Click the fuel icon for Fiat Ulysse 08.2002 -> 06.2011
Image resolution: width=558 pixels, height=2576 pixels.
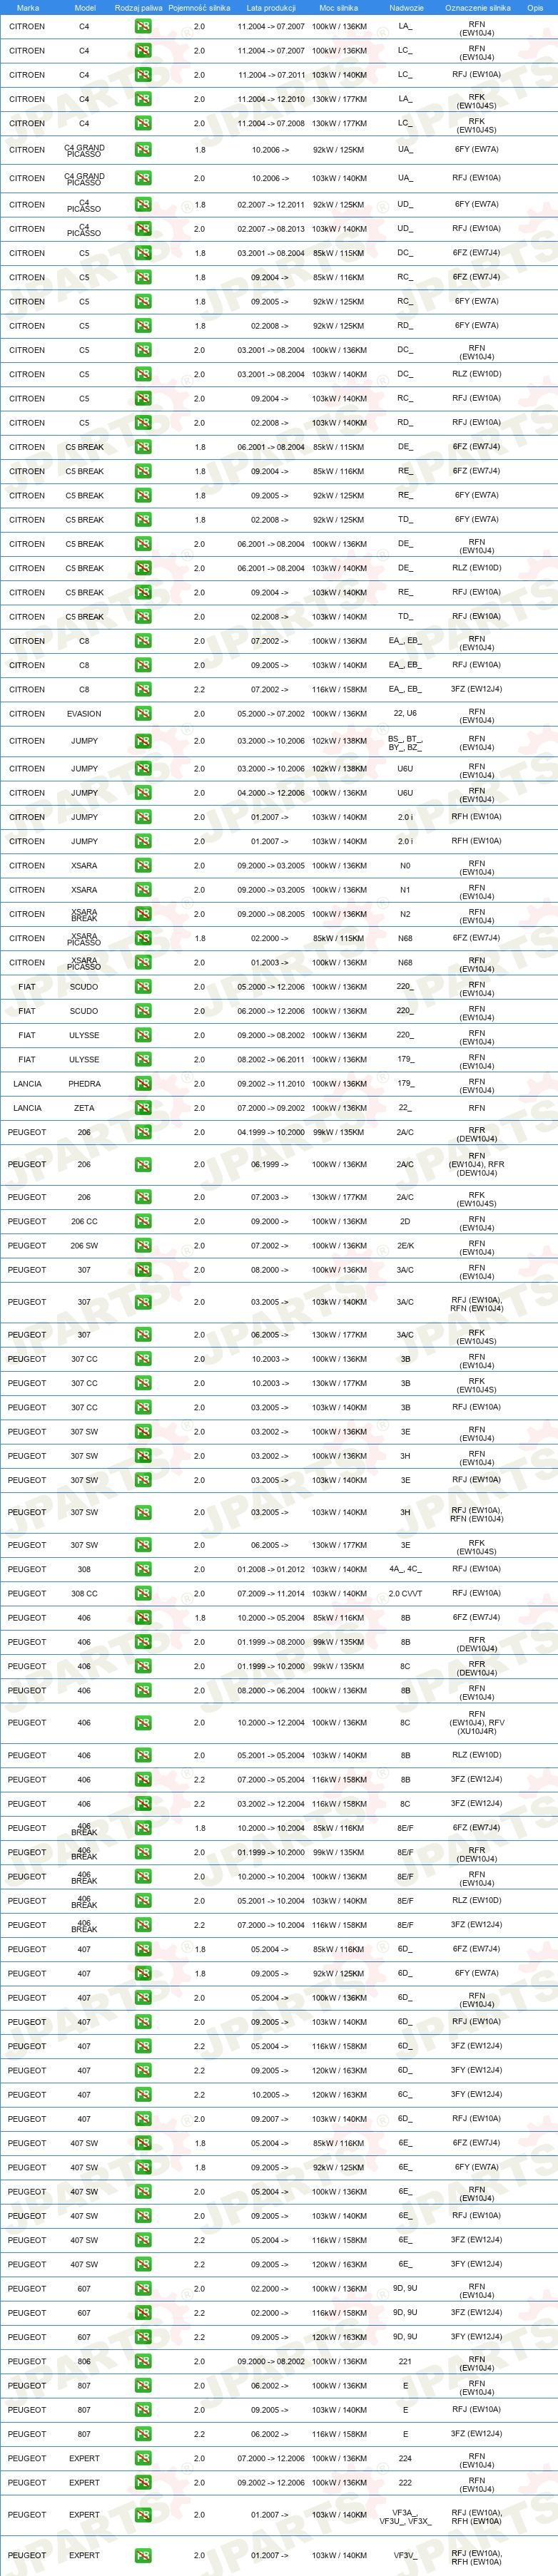pos(143,1060)
